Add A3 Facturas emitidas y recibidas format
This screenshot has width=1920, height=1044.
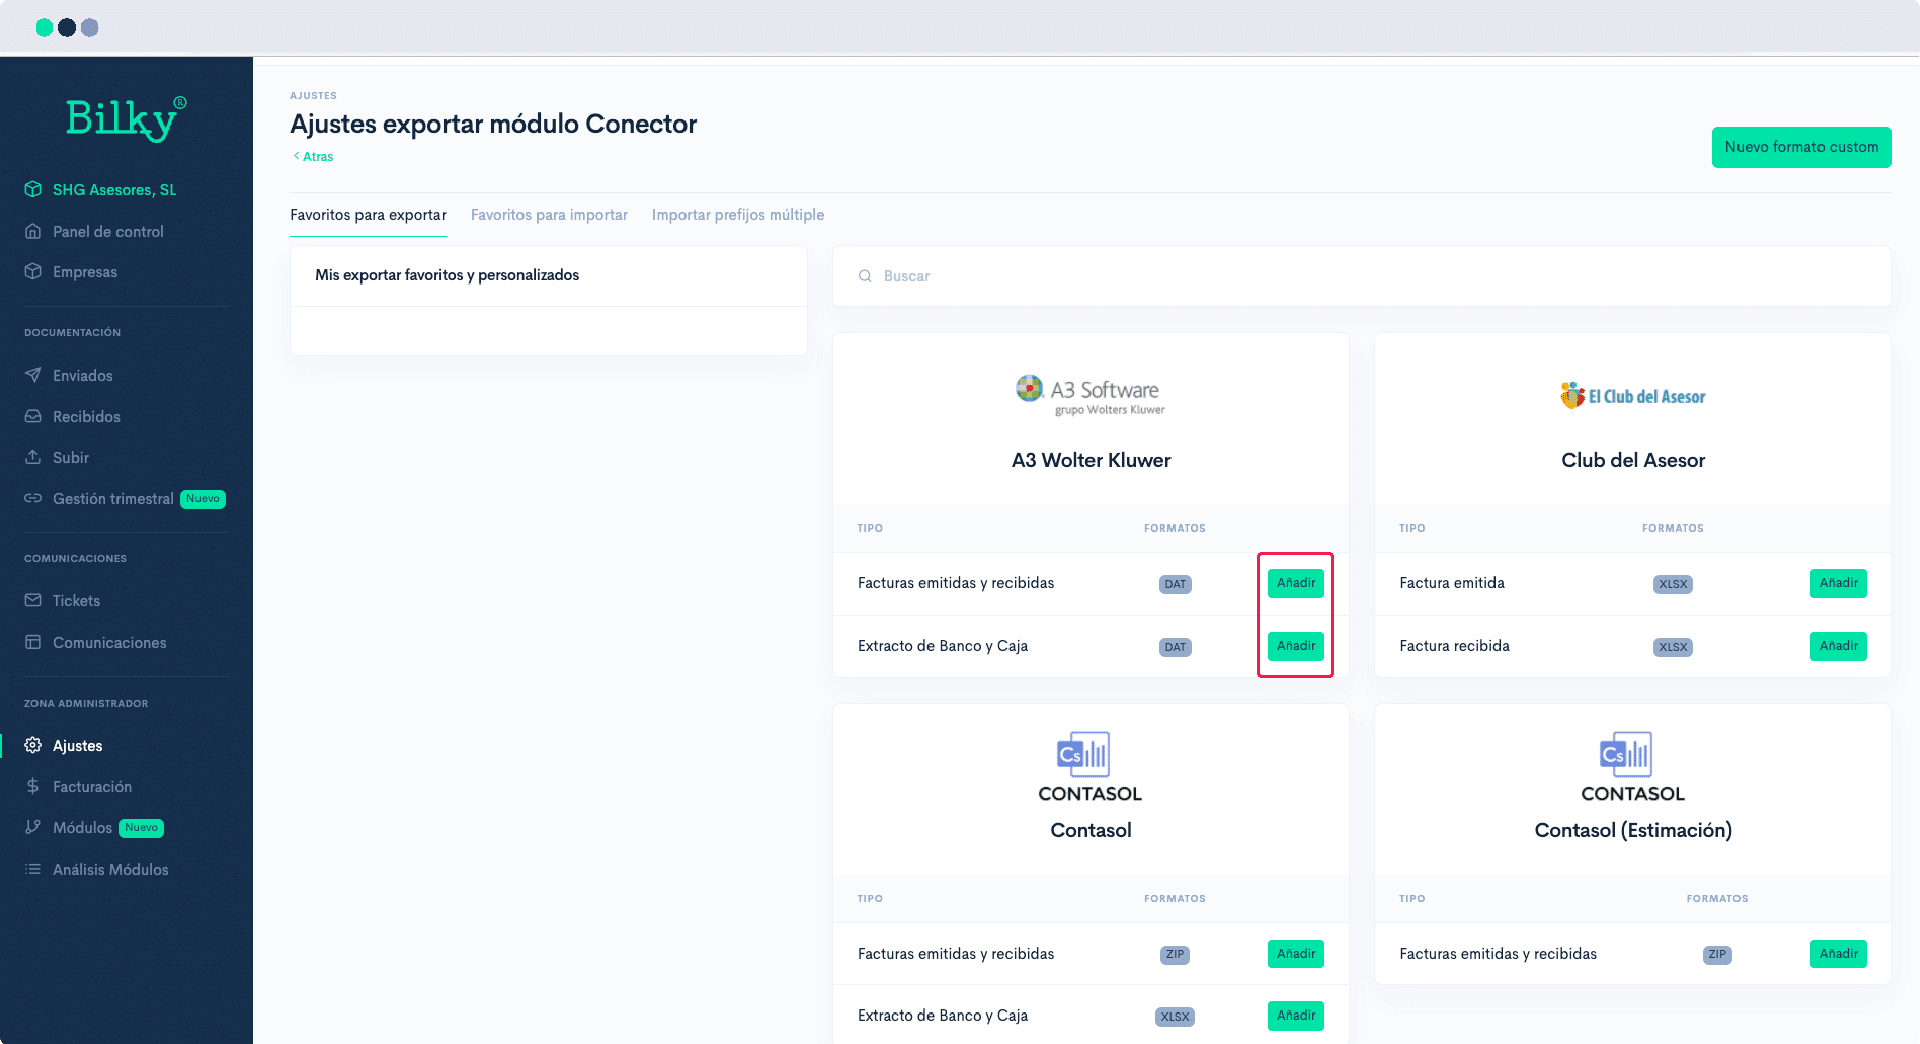pos(1295,583)
